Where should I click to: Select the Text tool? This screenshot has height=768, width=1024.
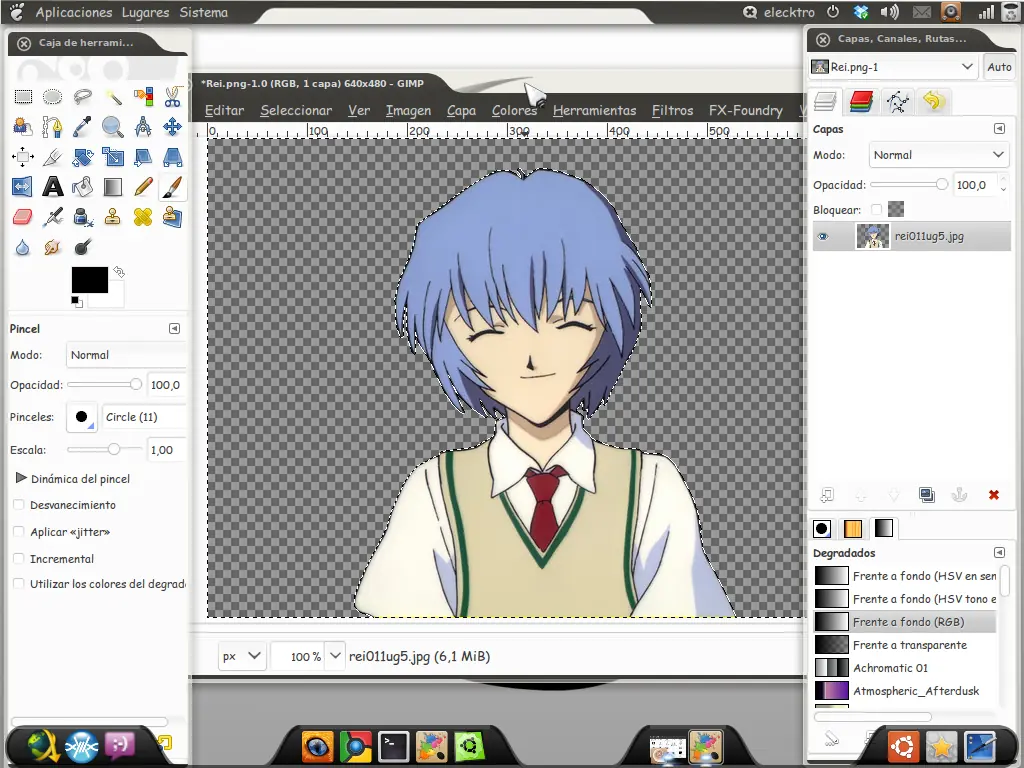(52, 187)
